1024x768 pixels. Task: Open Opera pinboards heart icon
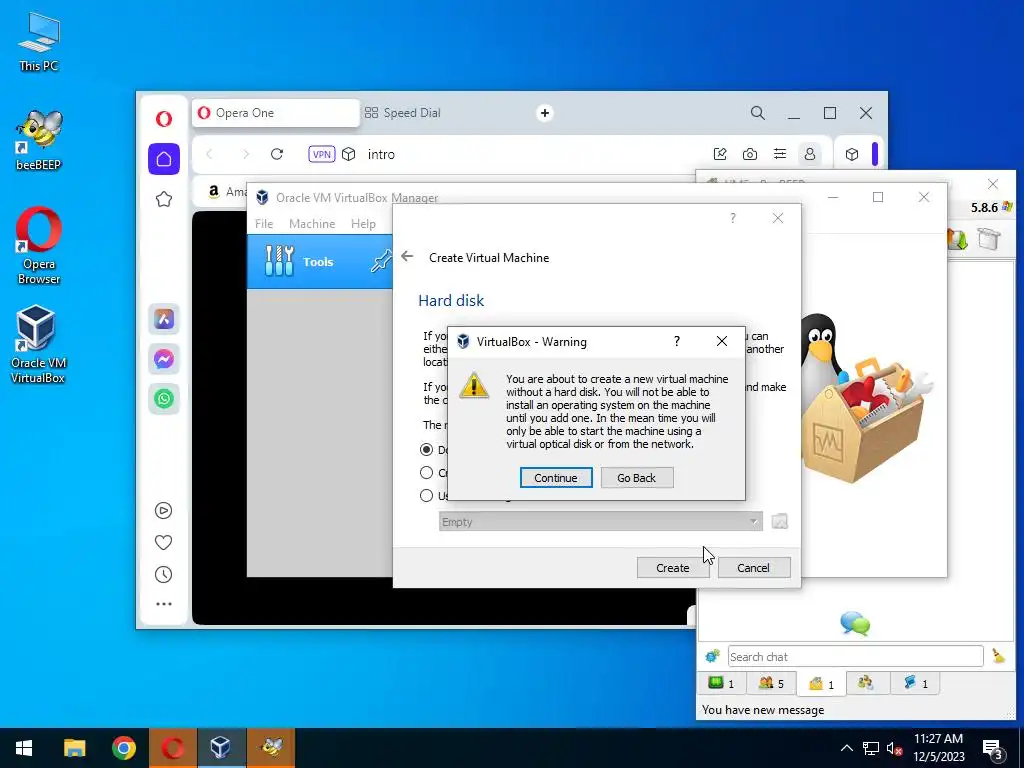click(163, 542)
